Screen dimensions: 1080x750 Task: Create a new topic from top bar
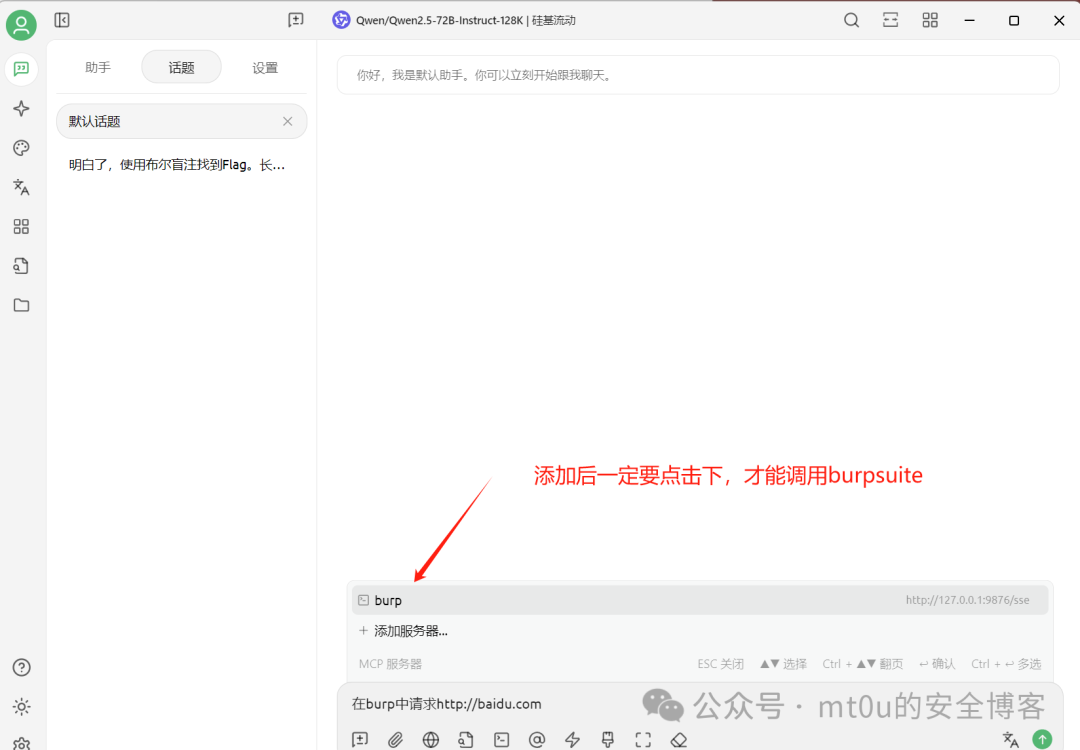pos(295,20)
